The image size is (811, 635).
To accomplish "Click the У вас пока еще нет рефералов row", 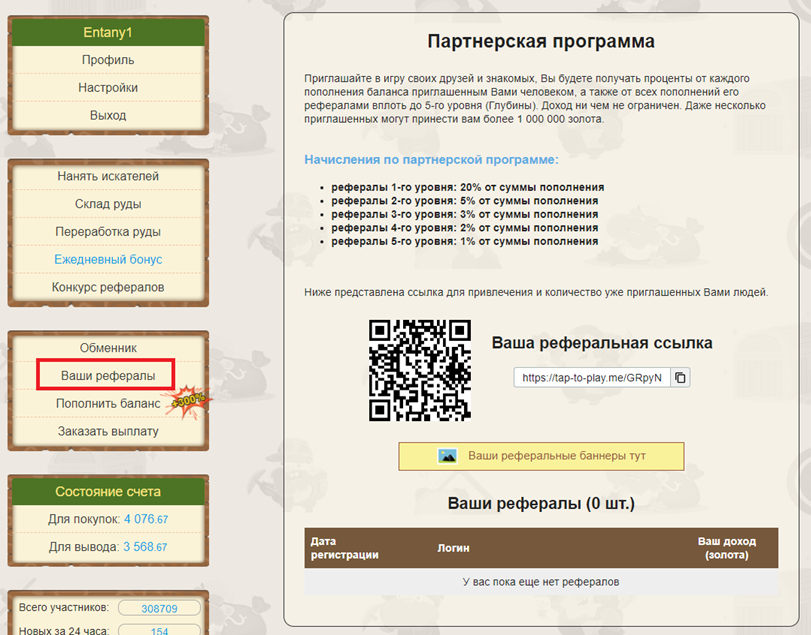I will pos(541,582).
